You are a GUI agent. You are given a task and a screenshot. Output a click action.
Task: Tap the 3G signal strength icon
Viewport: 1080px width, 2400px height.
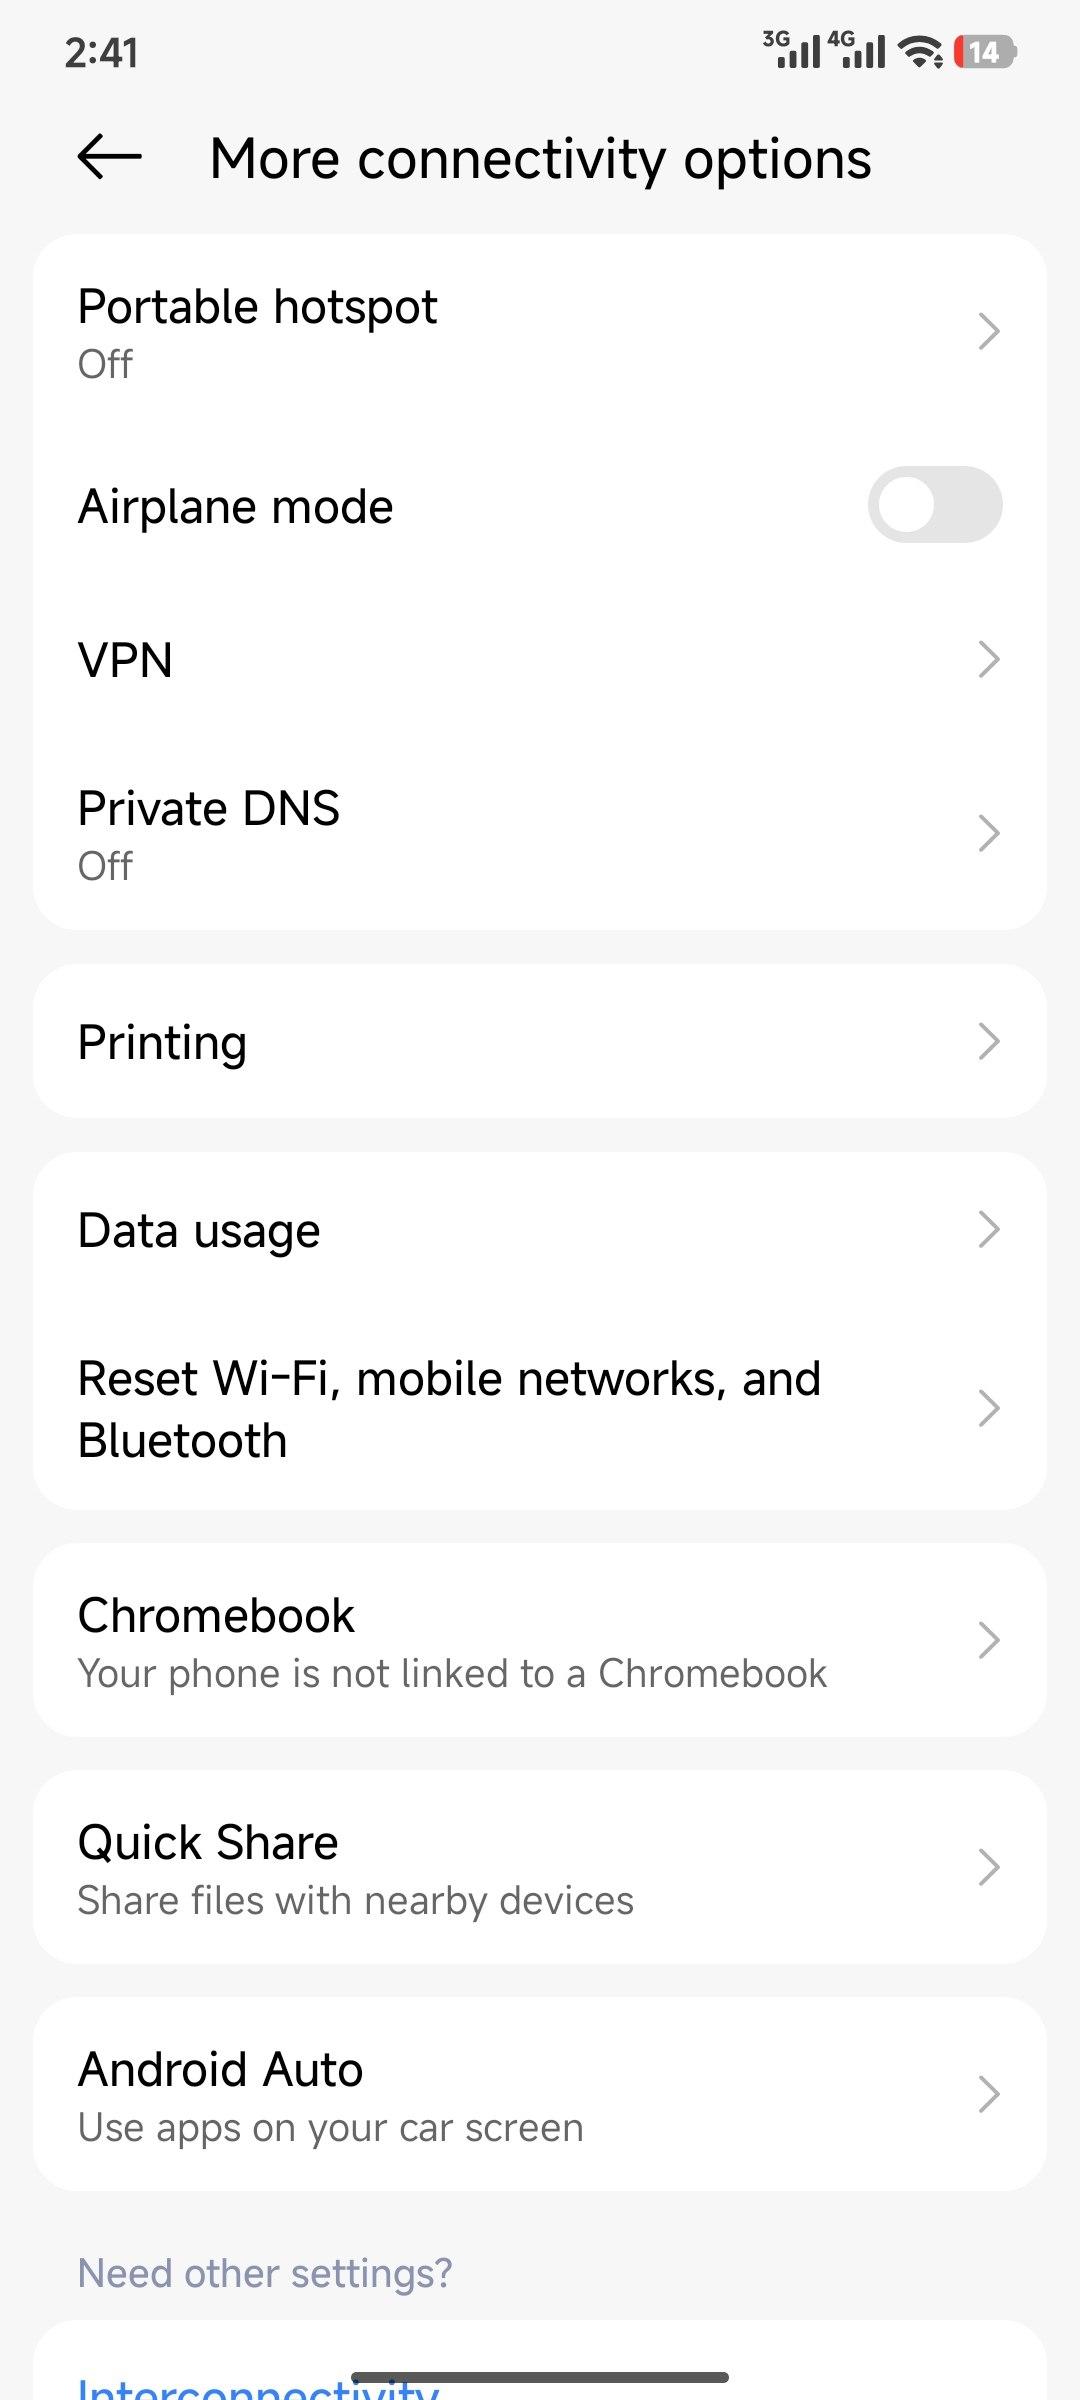(x=792, y=49)
